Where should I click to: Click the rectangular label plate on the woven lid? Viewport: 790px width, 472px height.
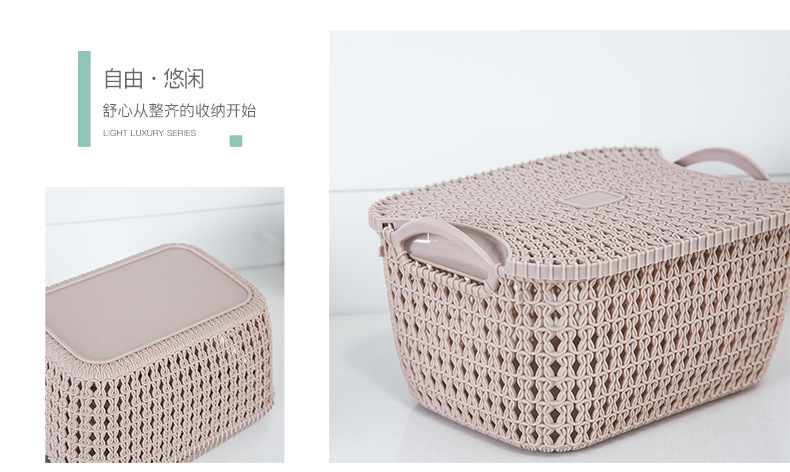pyautogui.click(x=591, y=197)
